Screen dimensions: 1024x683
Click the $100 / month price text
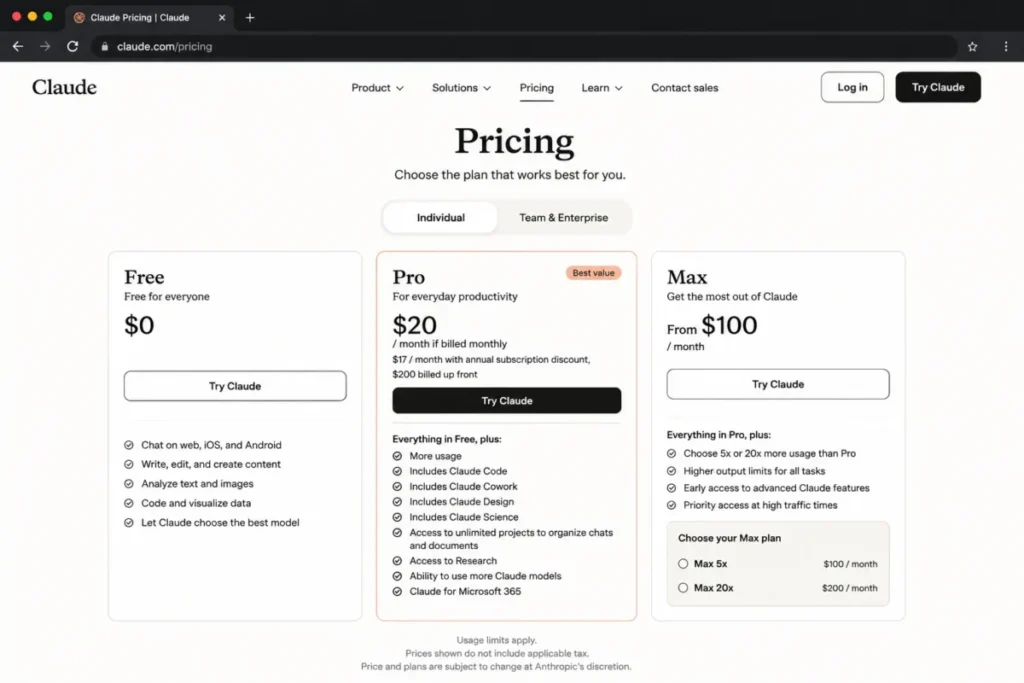coord(850,564)
